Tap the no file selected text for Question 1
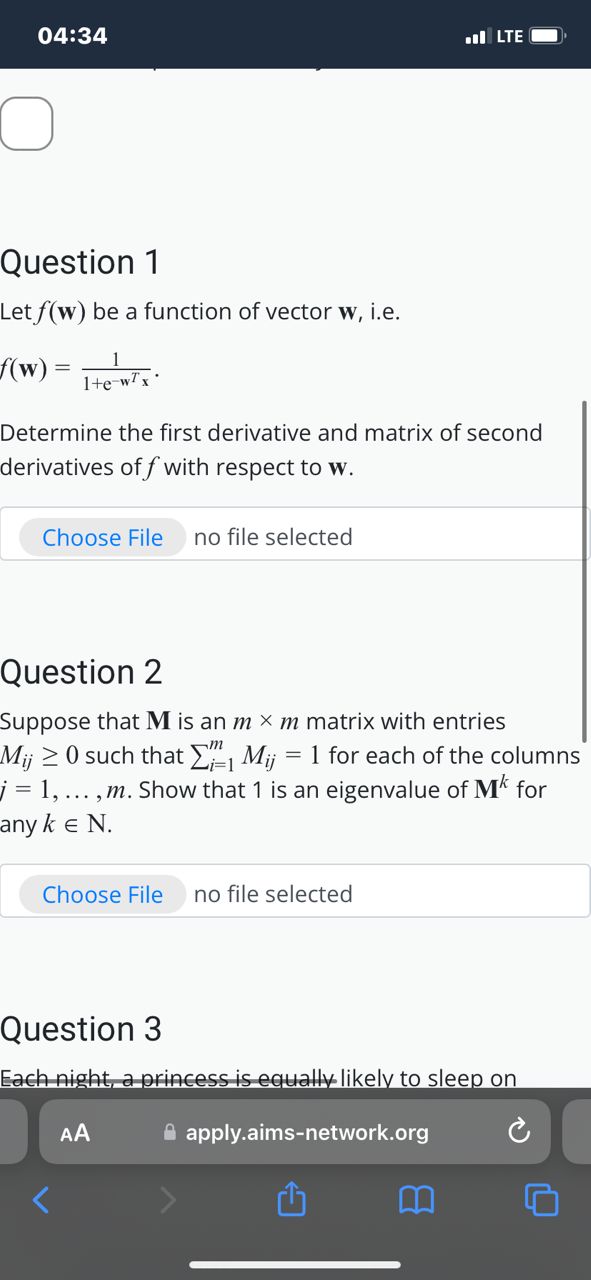 click(x=273, y=537)
